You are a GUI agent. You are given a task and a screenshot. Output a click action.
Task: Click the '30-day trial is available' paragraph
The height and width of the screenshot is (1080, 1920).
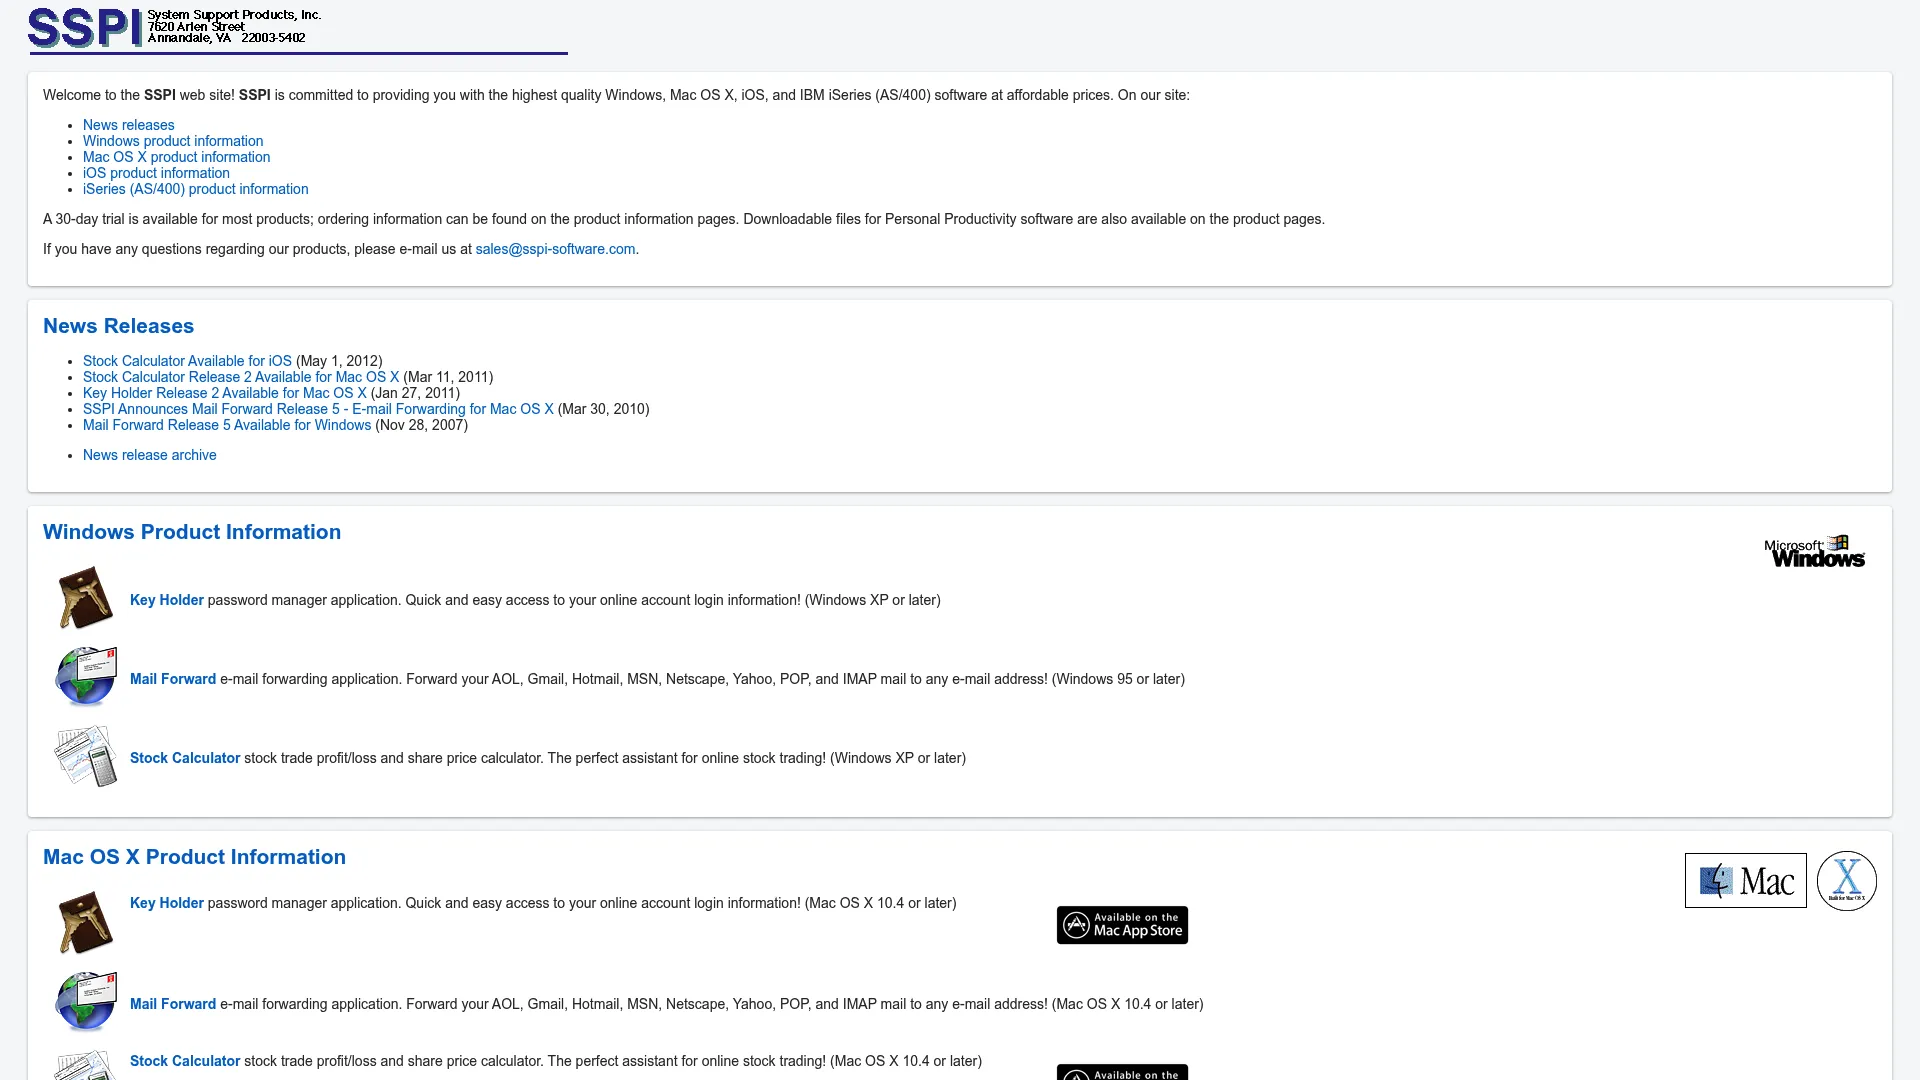tap(684, 219)
